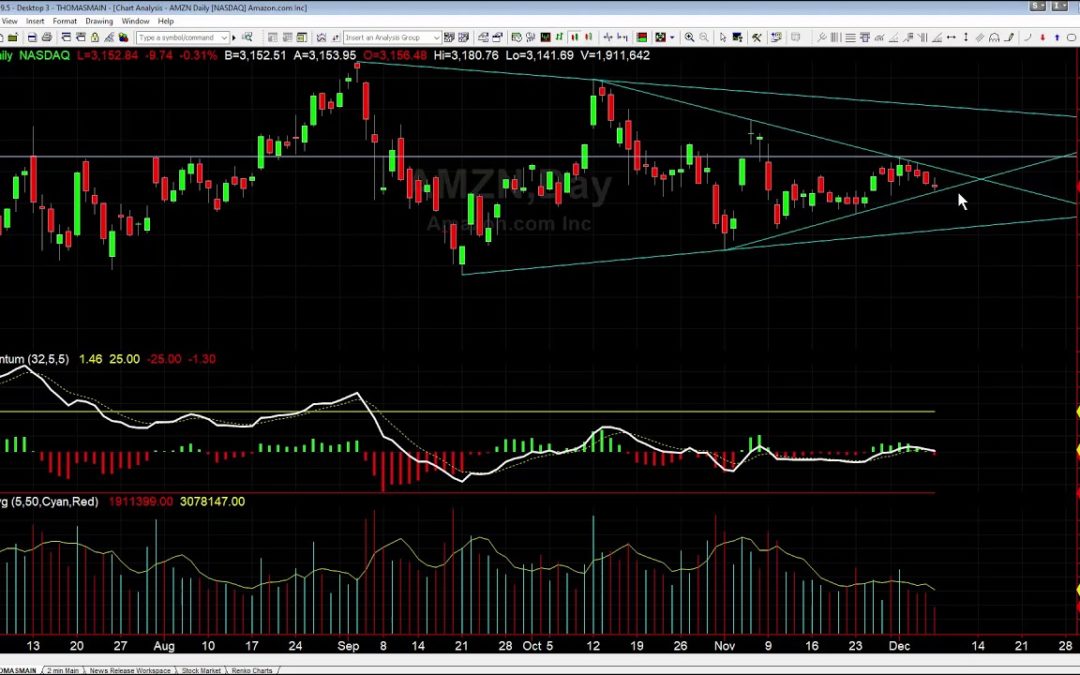The image size is (1080, 675).
Task: Click the Zoom Out magnifier icon
Action: (704, 37)
